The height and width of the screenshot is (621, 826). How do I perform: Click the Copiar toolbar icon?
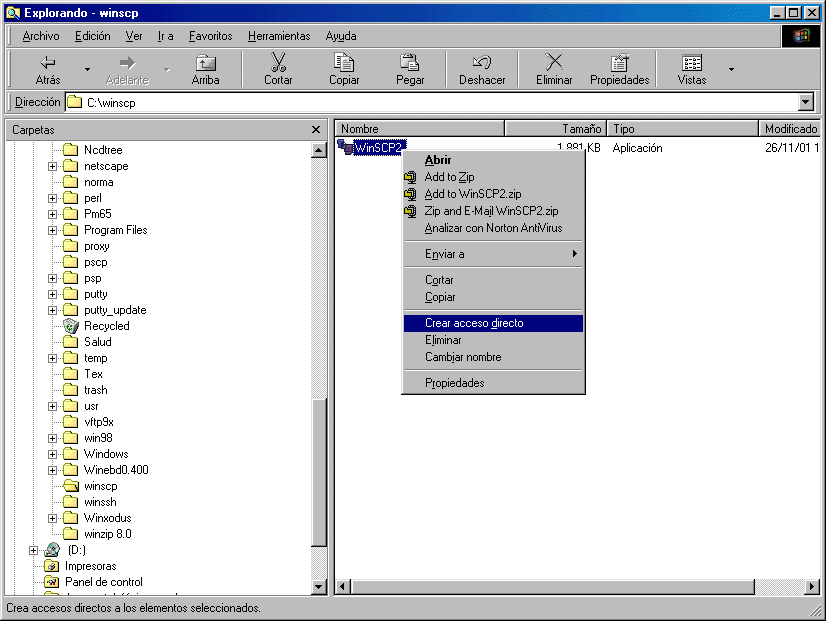[x=344, y=62]
